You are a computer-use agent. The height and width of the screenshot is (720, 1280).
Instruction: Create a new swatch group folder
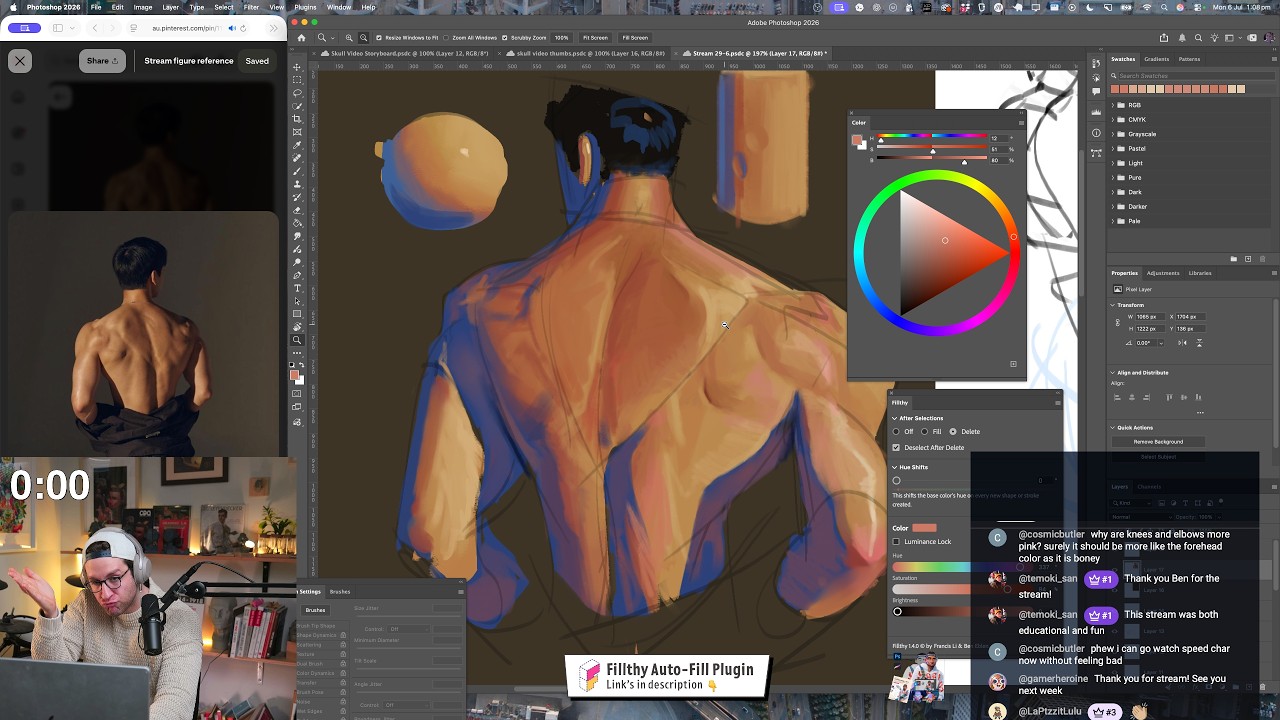tap(1233, 259)
